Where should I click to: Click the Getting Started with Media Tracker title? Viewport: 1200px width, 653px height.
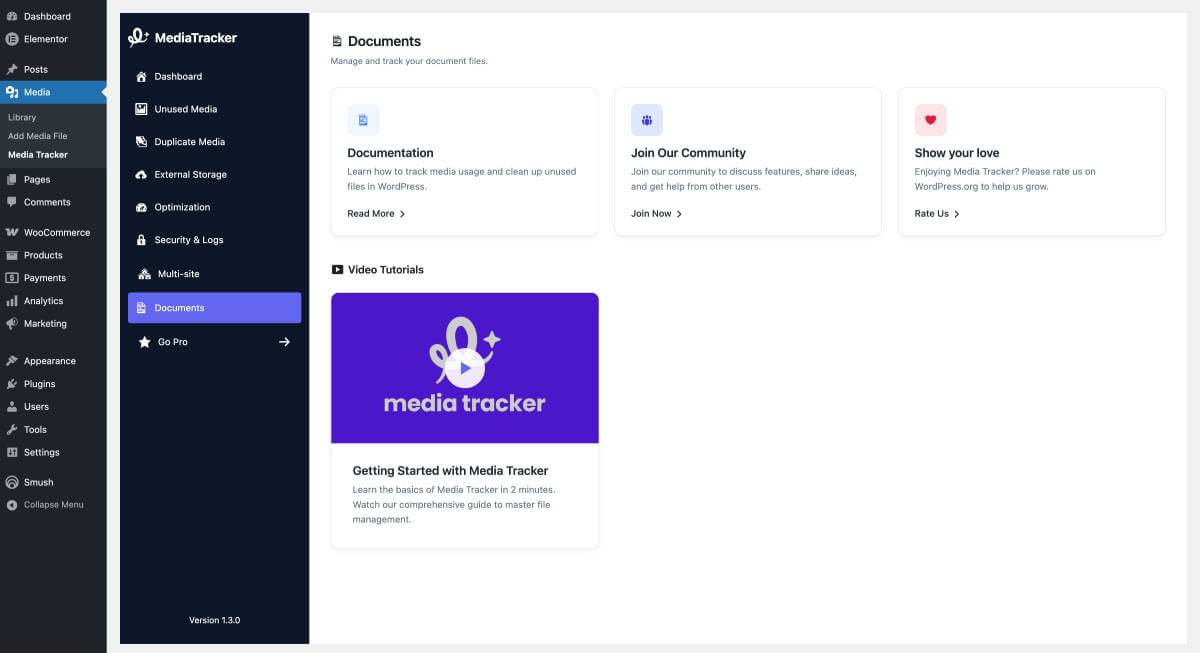pyautogui.click(x=451, y=470)
